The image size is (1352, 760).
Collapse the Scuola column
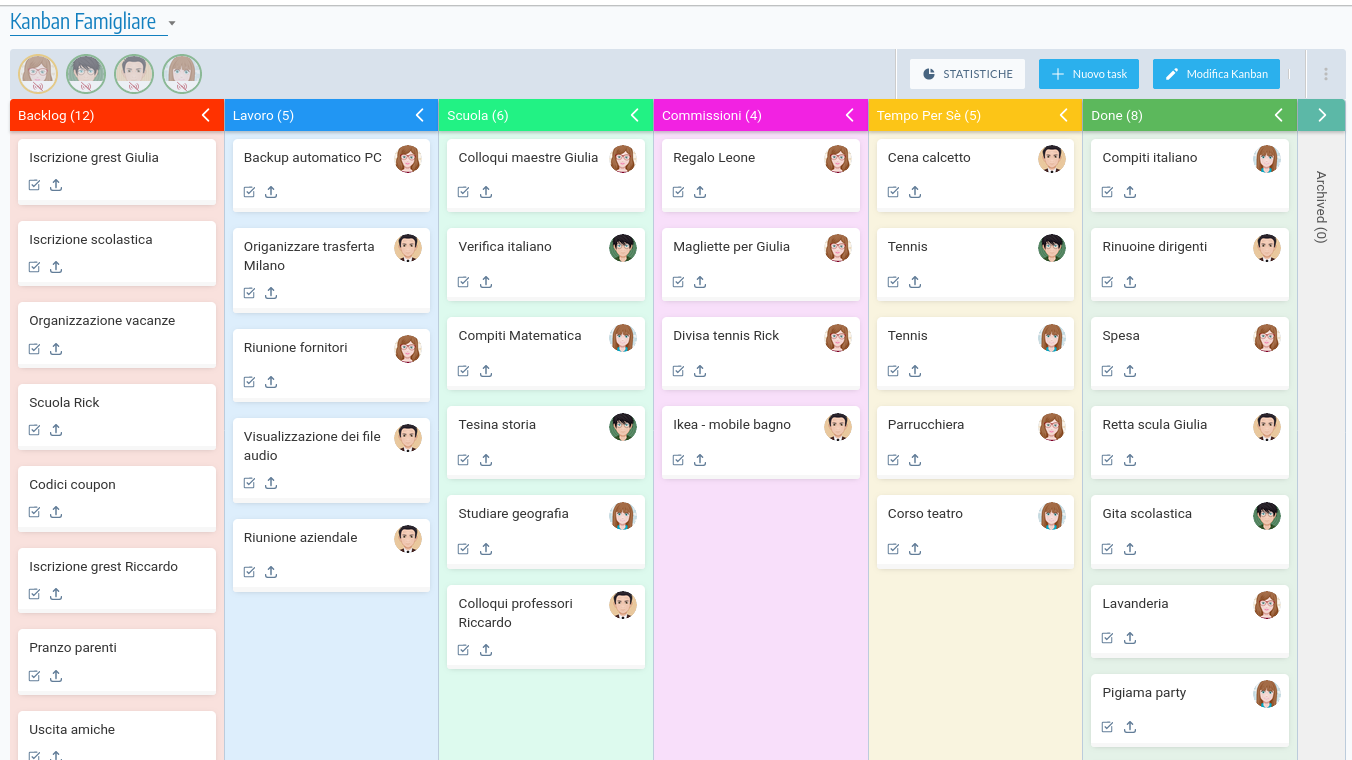tap(634, 115)
